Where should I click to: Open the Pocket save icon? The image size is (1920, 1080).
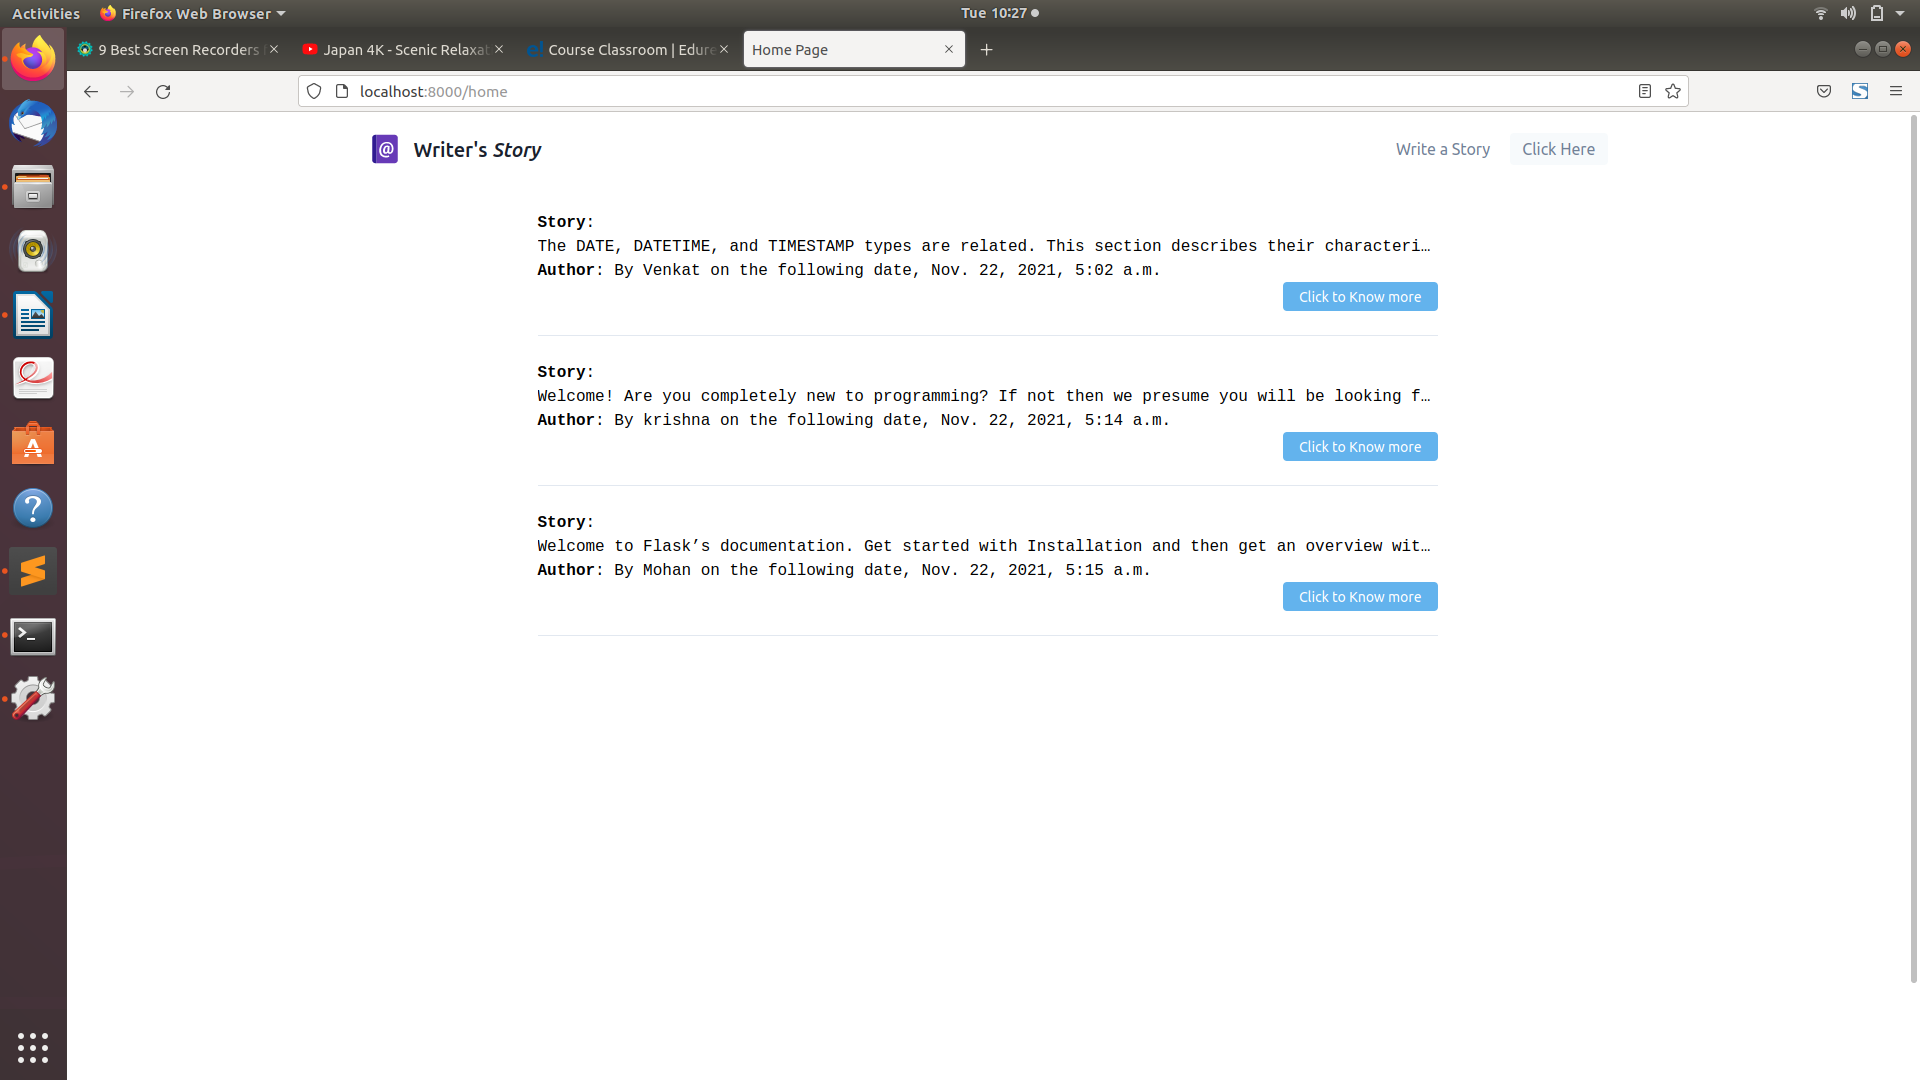1824,91
